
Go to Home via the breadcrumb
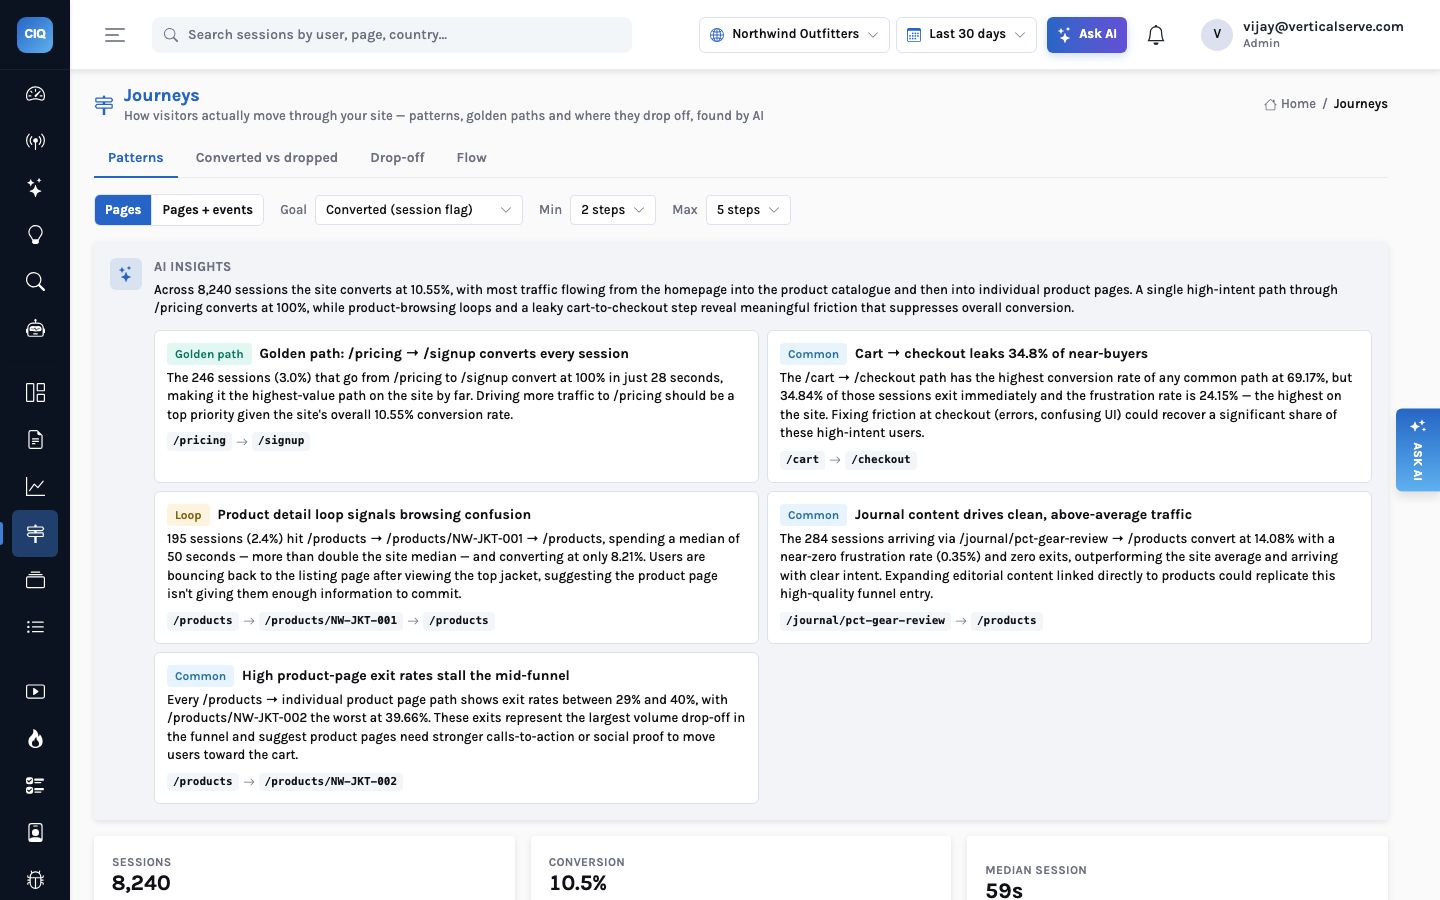tap(1298, 104)
